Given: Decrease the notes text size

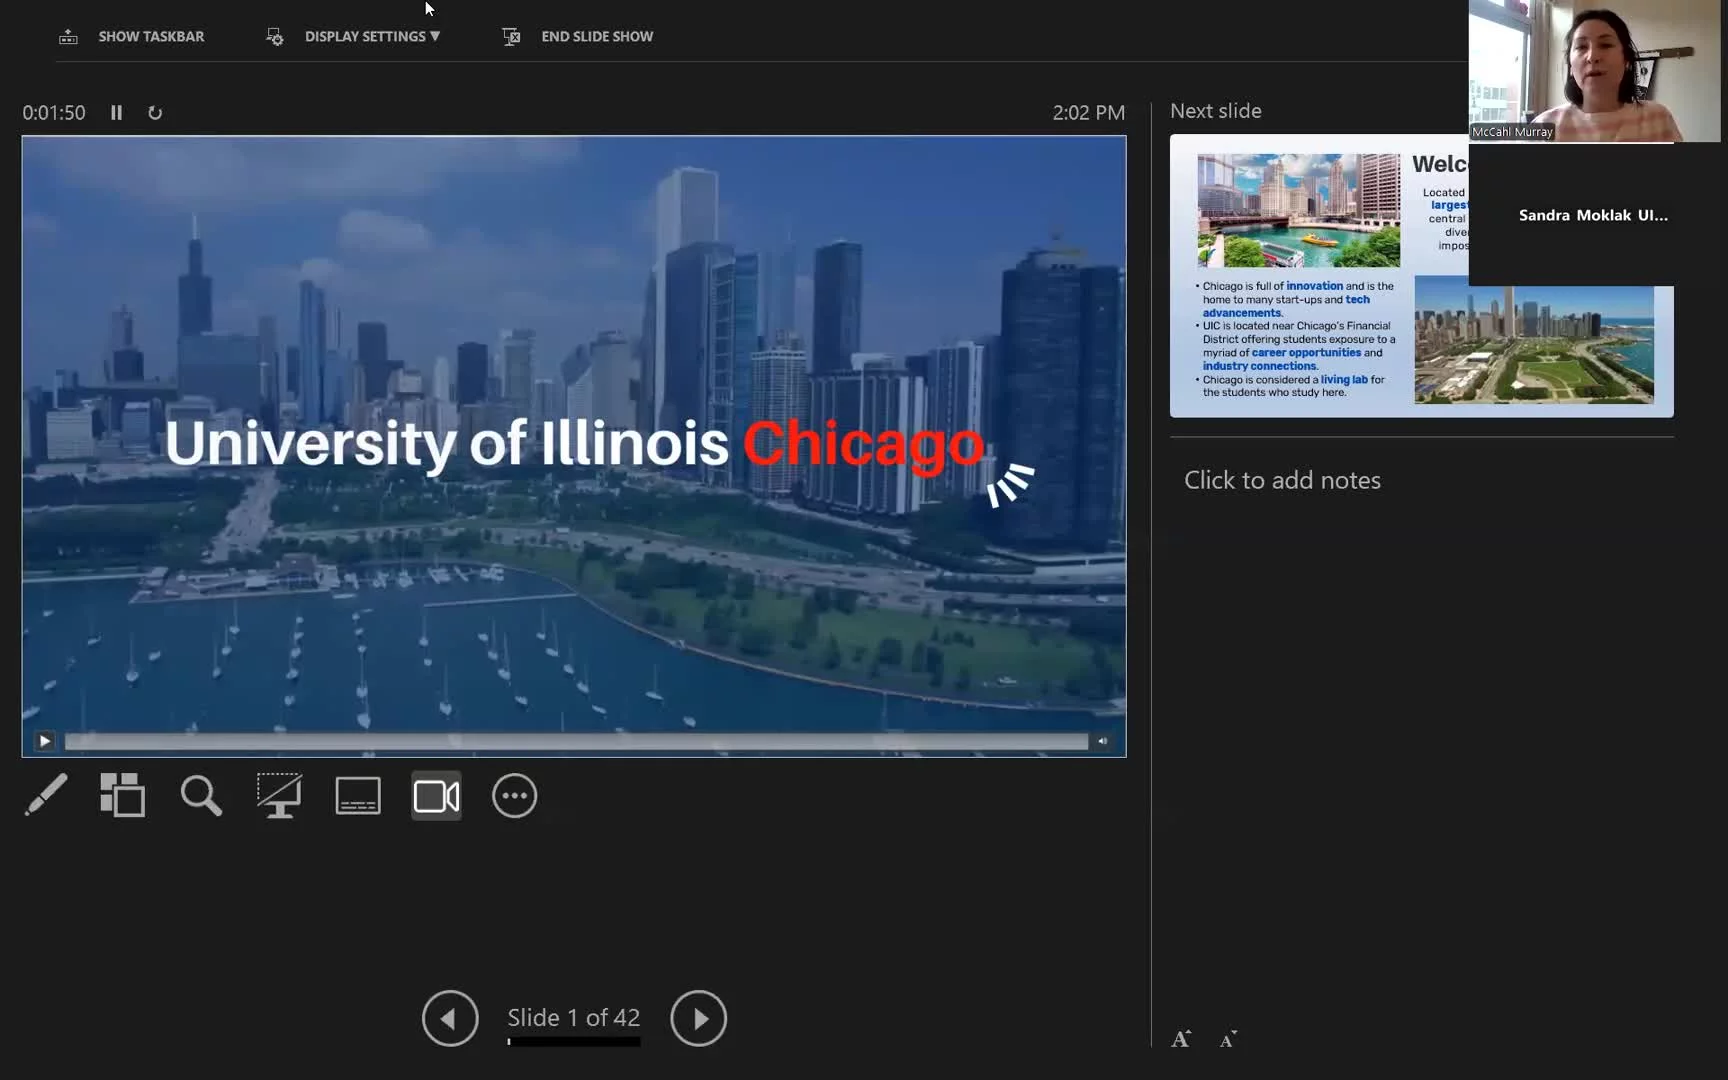Looking at the screenshot, I should coord(1228,1039).
